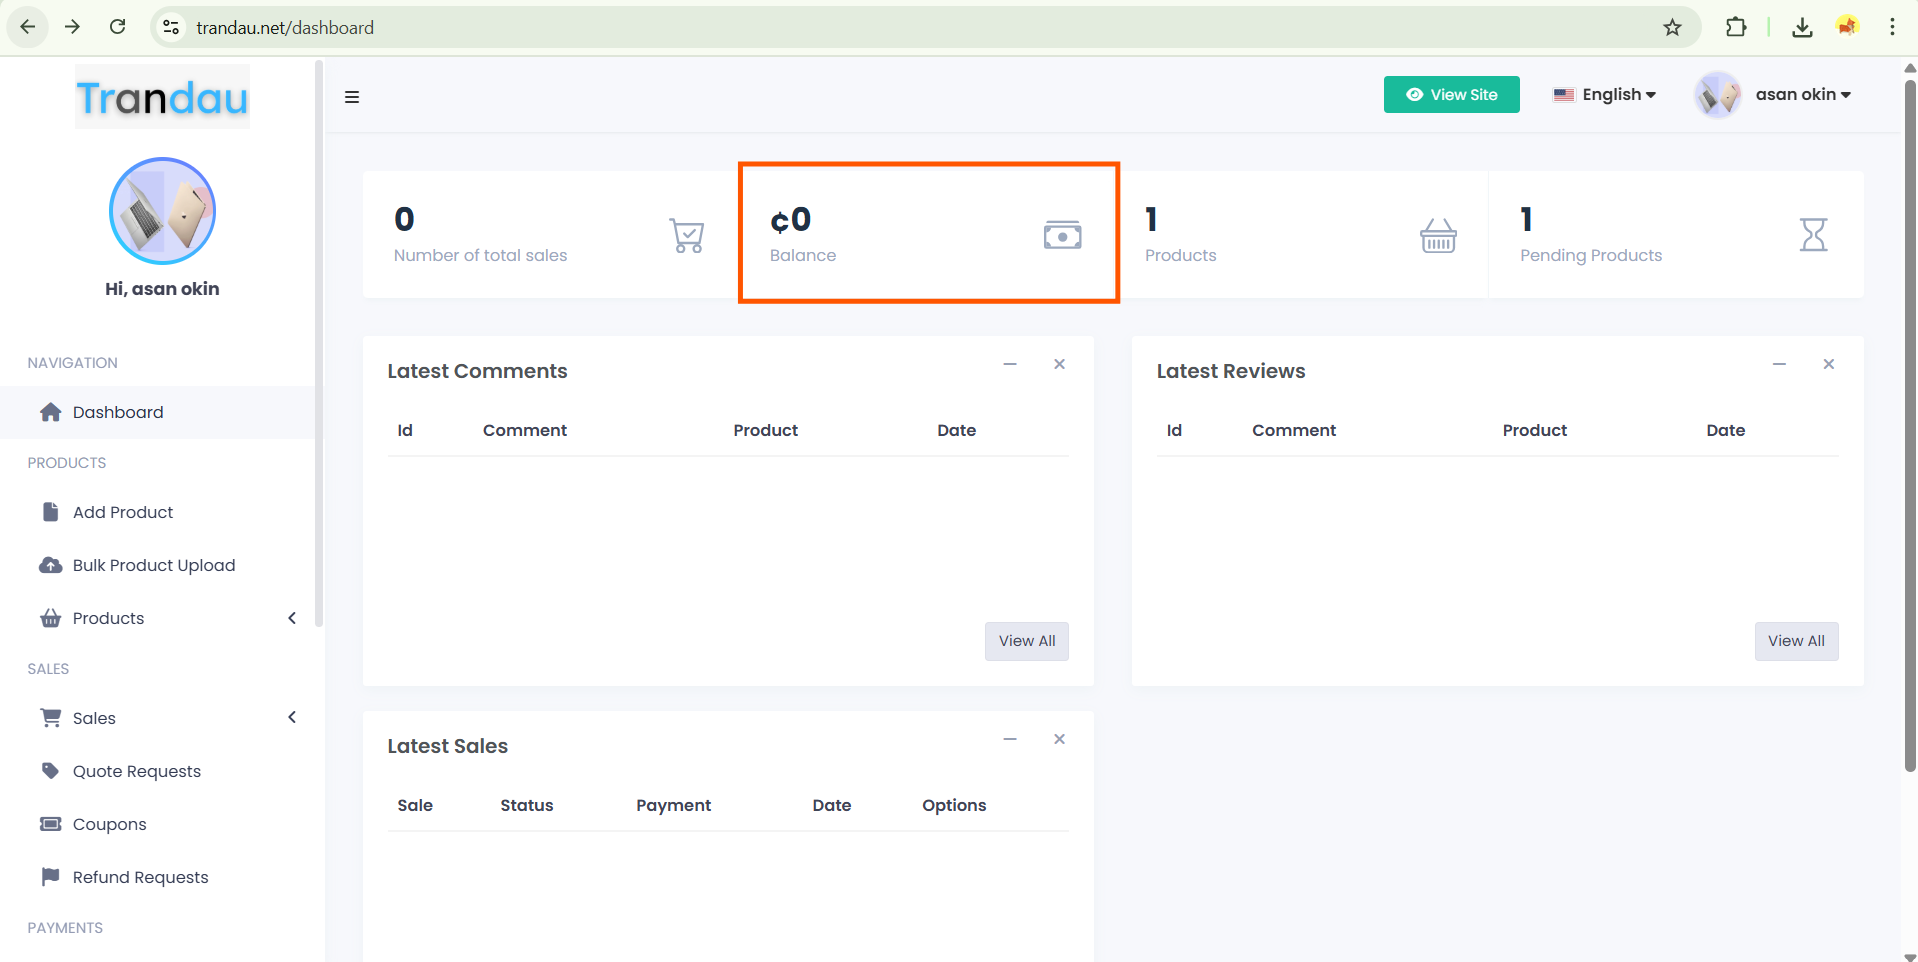
Task: Open the browser extensions puzzle icon
Action: 1736,27
